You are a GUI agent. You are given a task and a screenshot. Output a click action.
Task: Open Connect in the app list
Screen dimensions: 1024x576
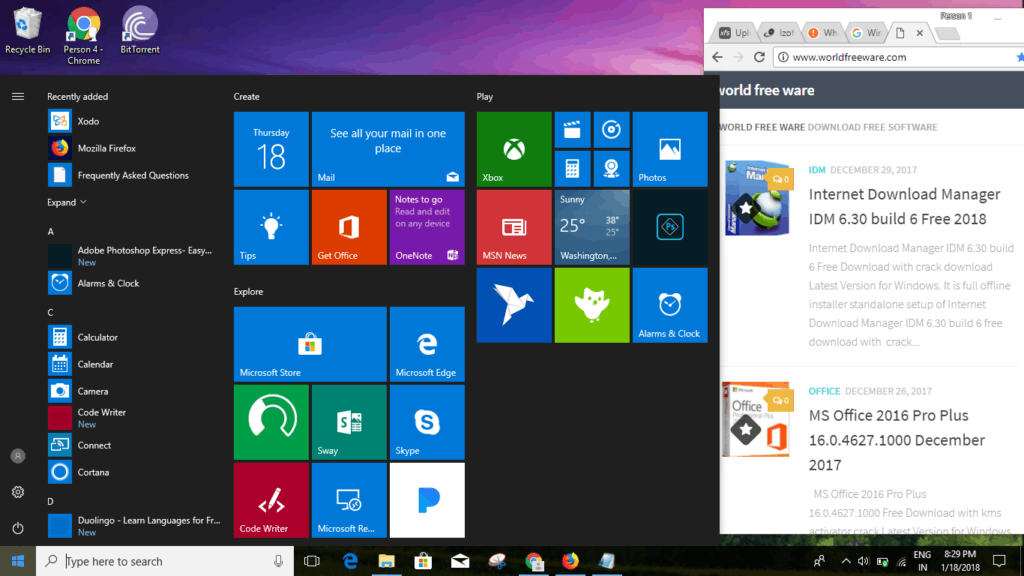[x=134, y=445]
